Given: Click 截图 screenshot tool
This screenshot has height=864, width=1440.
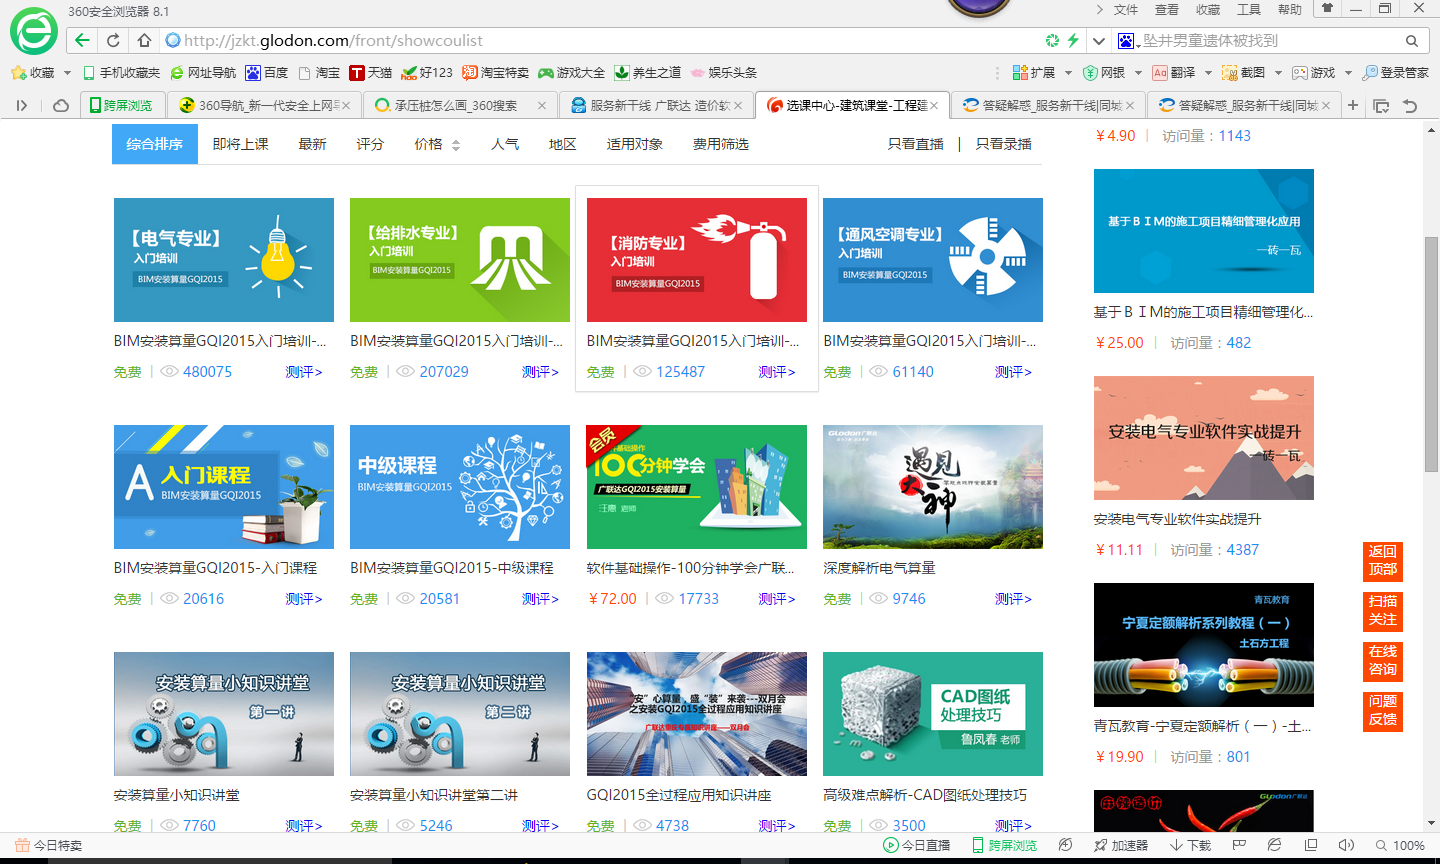Looking at the screenshot, I should [1244, 73].
